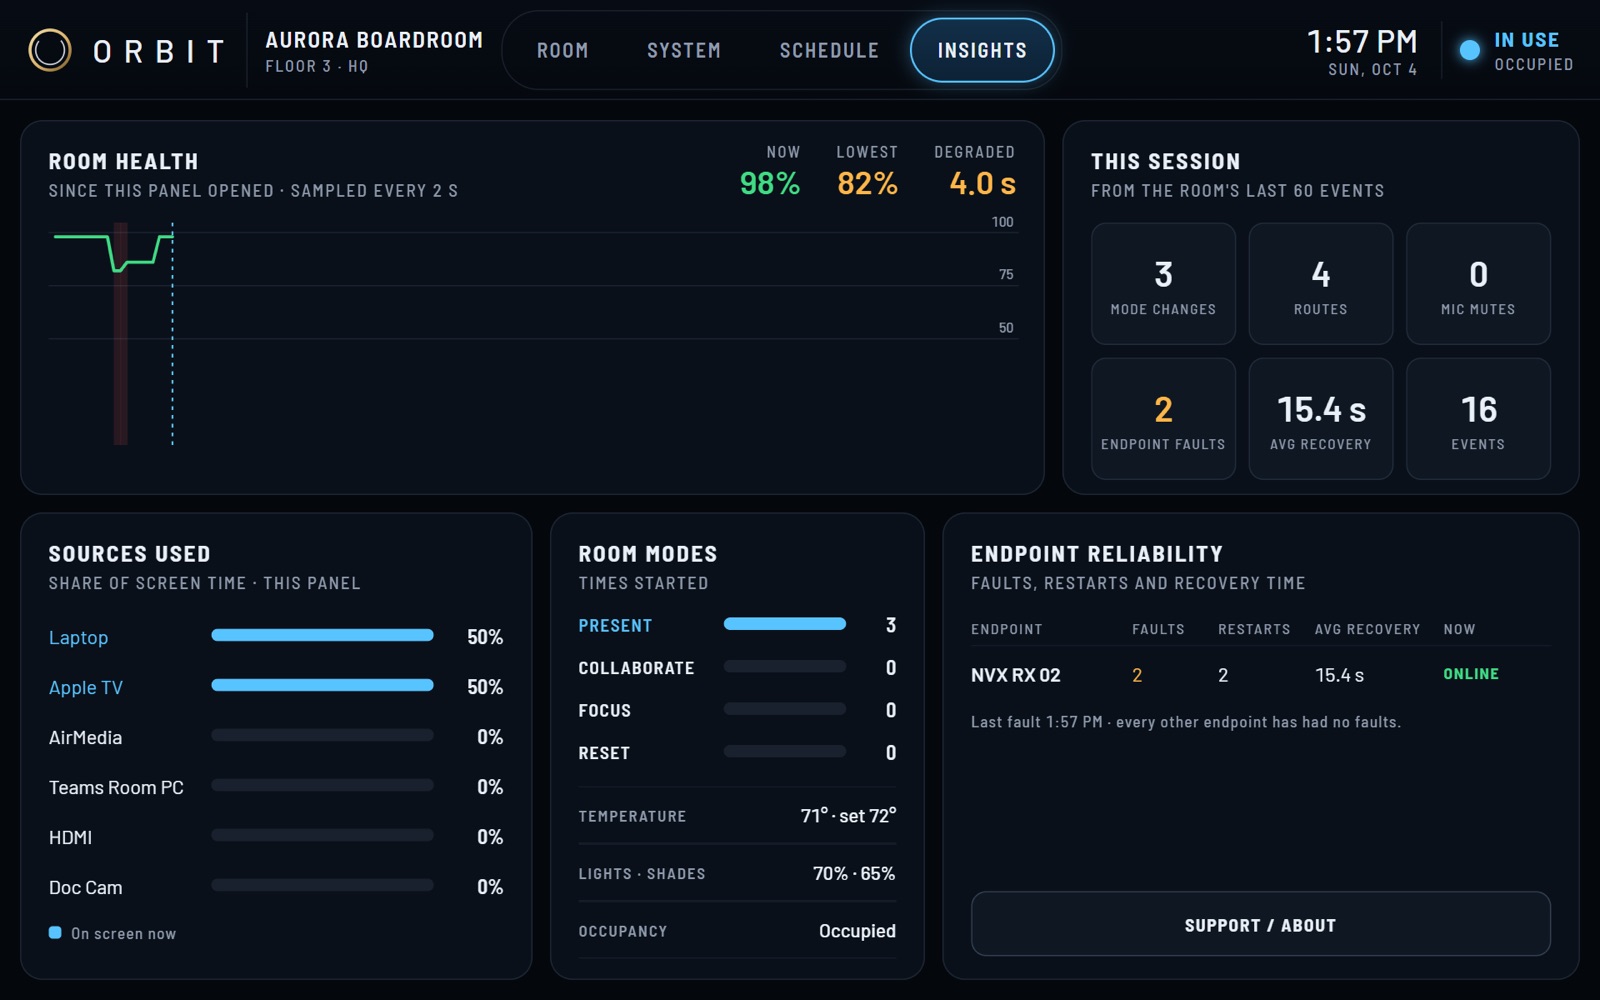Click the Lowest 82% health value
The height and width of the screenshot is (1000, 1600).
click(x=867, y=183)
